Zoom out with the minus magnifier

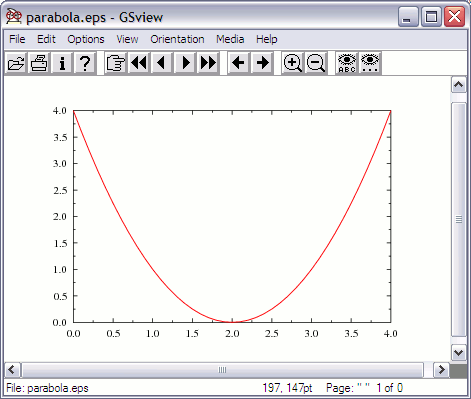[315, 63]
